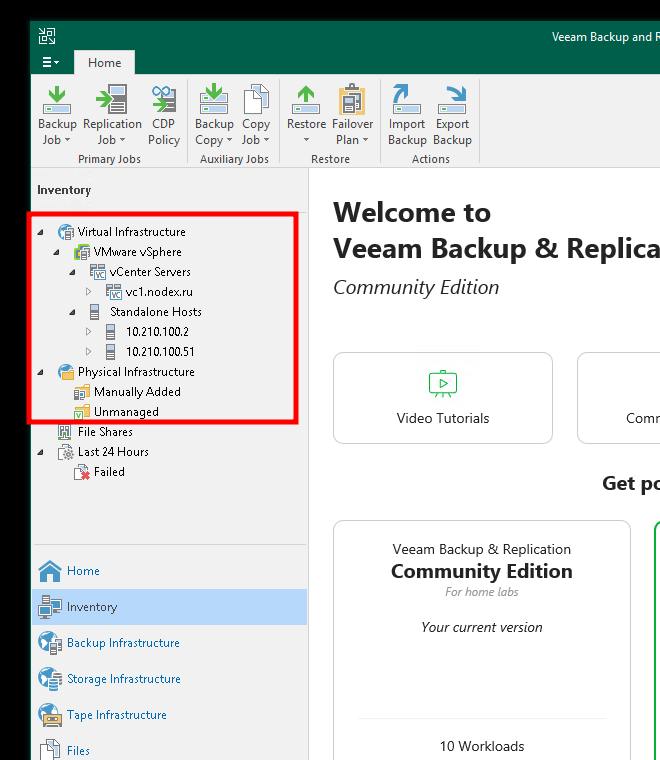This screenshot has height=760, width=660.
Task: Click the Last 24 Hours icon
Action: (66, 452)
